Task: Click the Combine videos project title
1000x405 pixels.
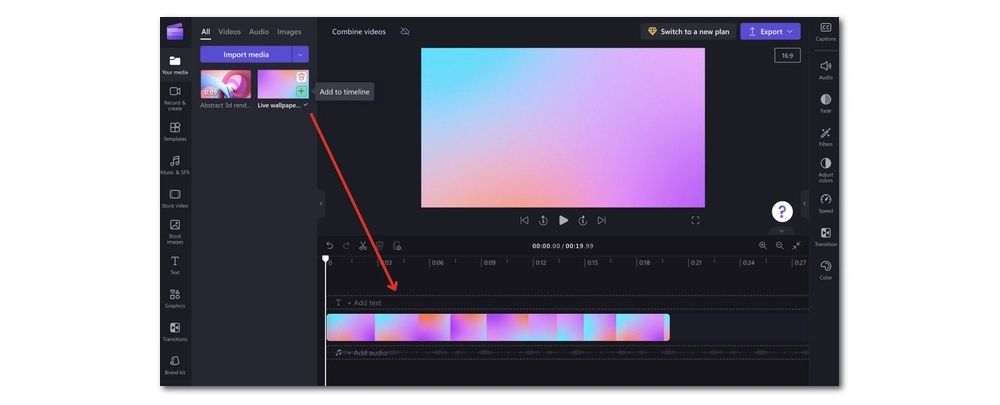Action: tap(358, 31)
